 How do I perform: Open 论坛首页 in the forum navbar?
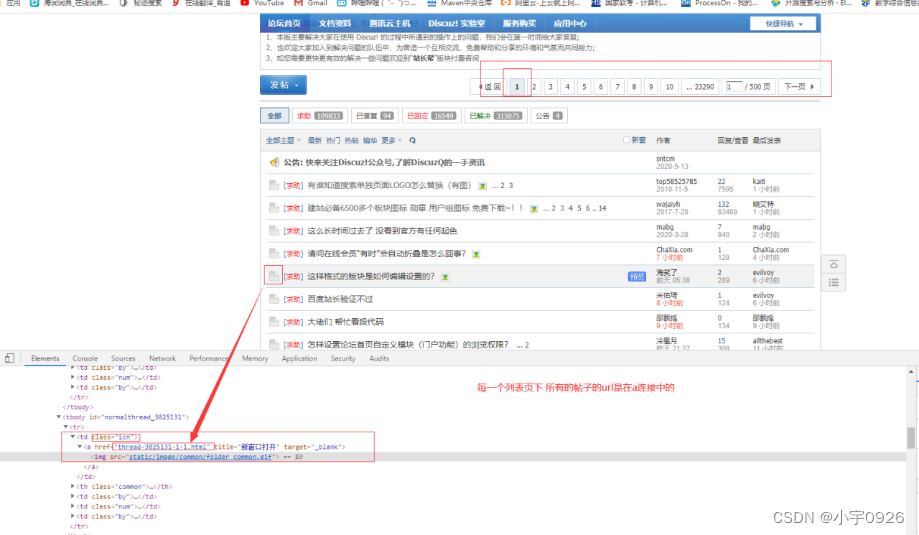click(284, 23)
